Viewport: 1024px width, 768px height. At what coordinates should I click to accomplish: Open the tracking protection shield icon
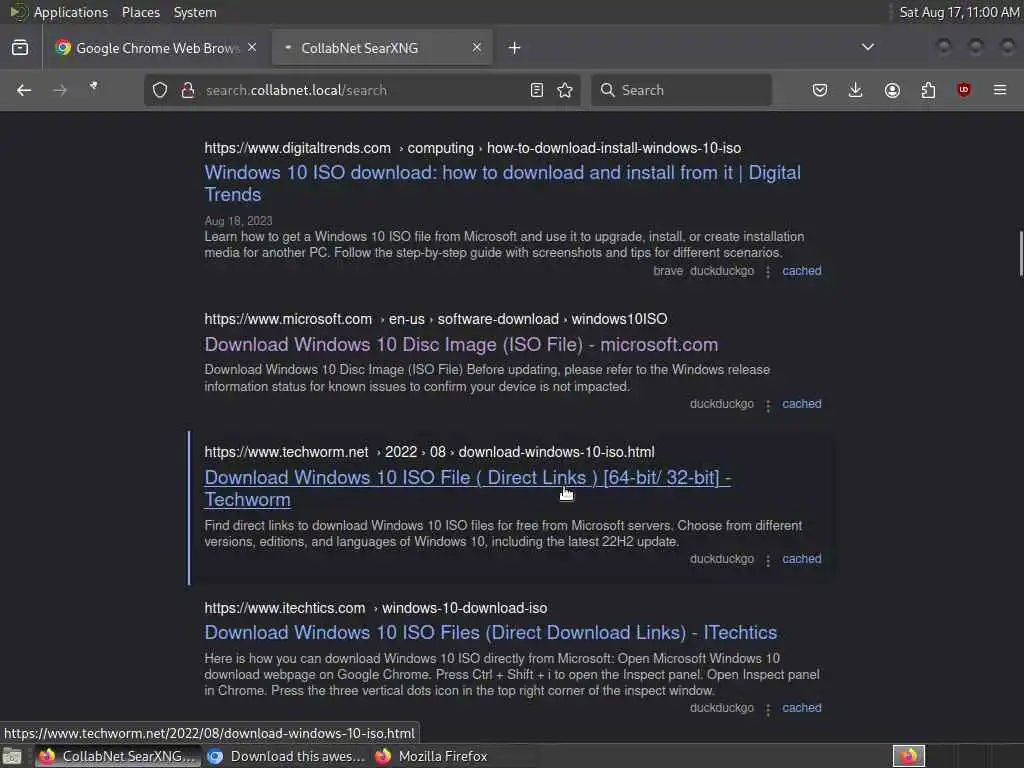click(x=160, y=90)
